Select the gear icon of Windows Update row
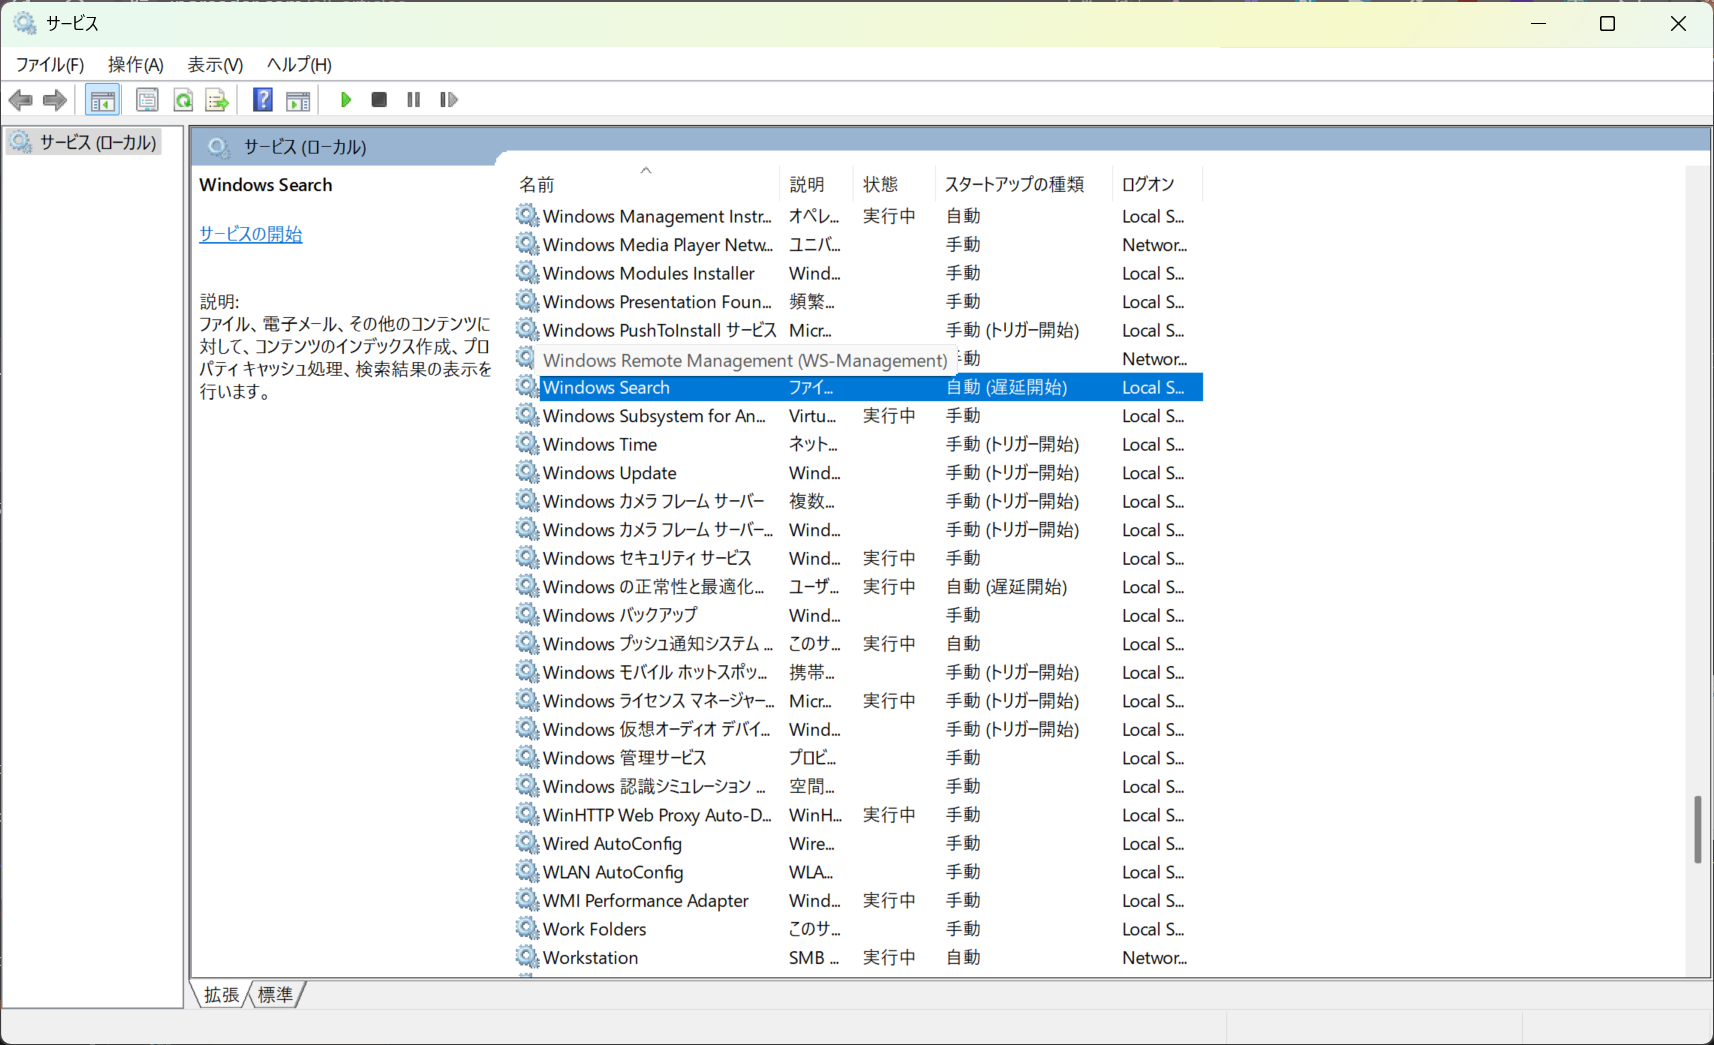Viewport: 1714px width, 1045px height. [x=527, y=472]
